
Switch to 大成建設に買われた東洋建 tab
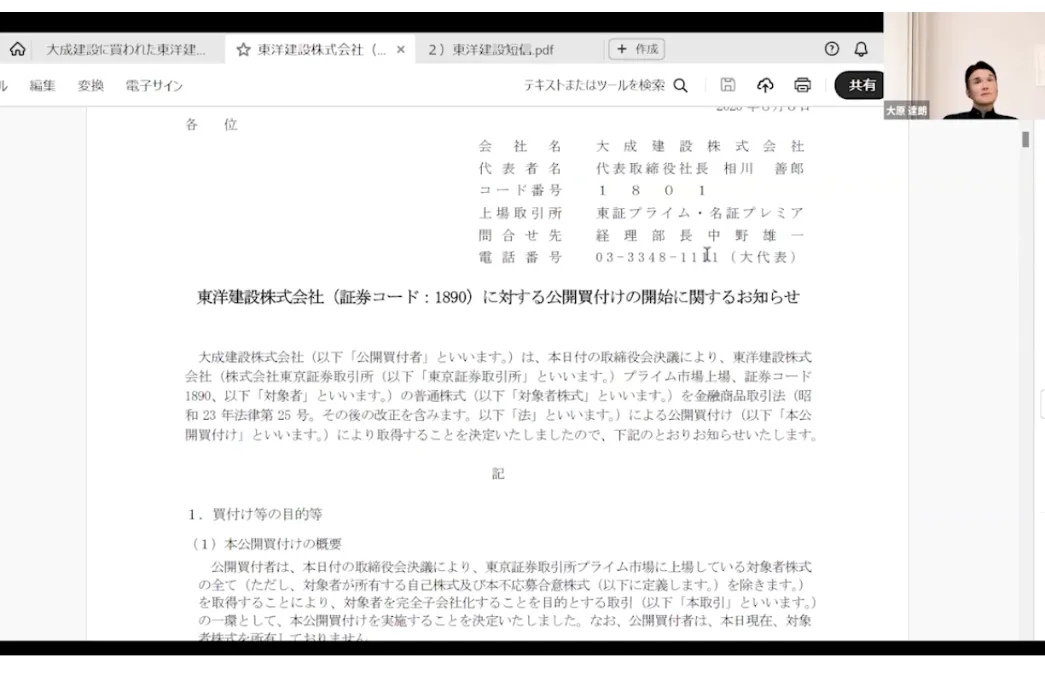point(125,49)
